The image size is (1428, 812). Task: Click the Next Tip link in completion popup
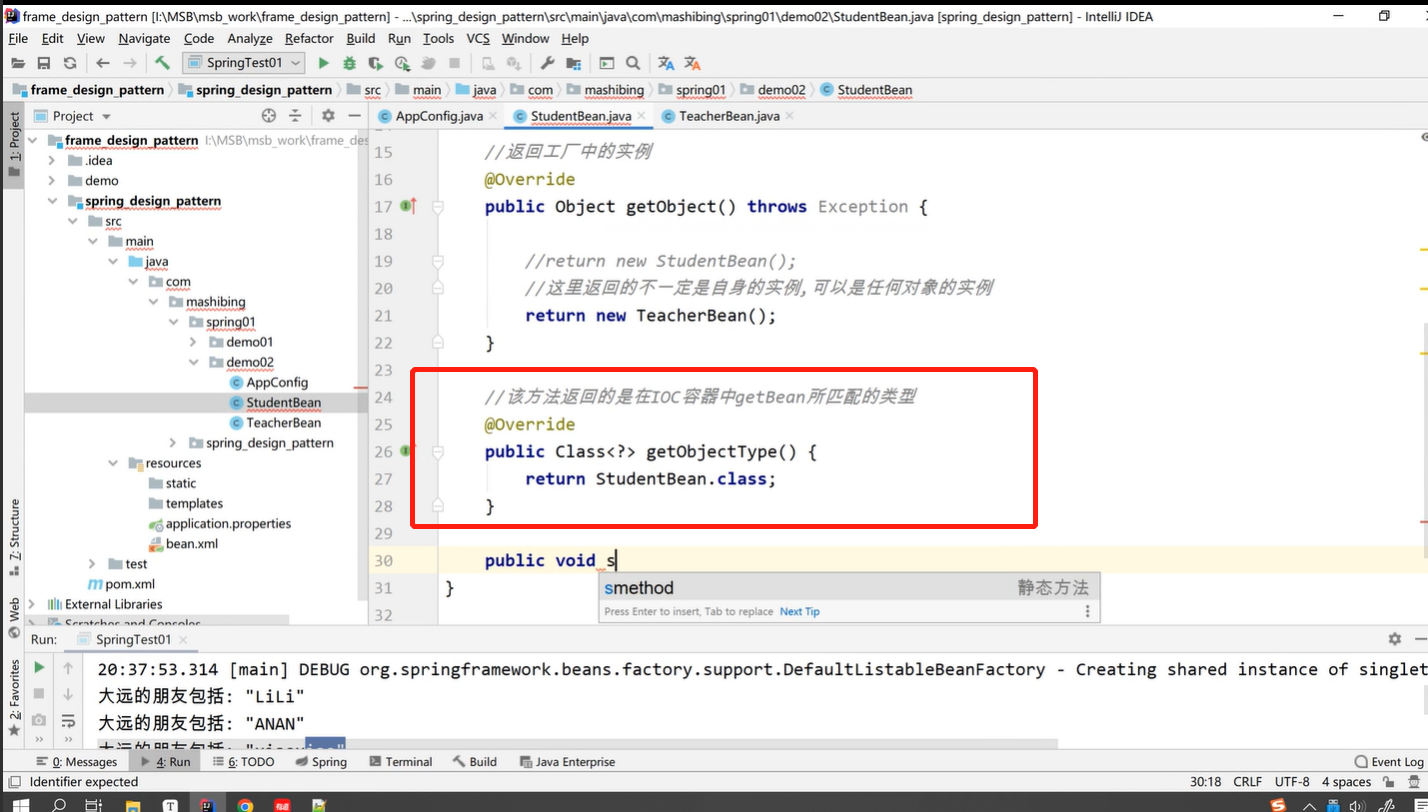click(x=799, y=611)
